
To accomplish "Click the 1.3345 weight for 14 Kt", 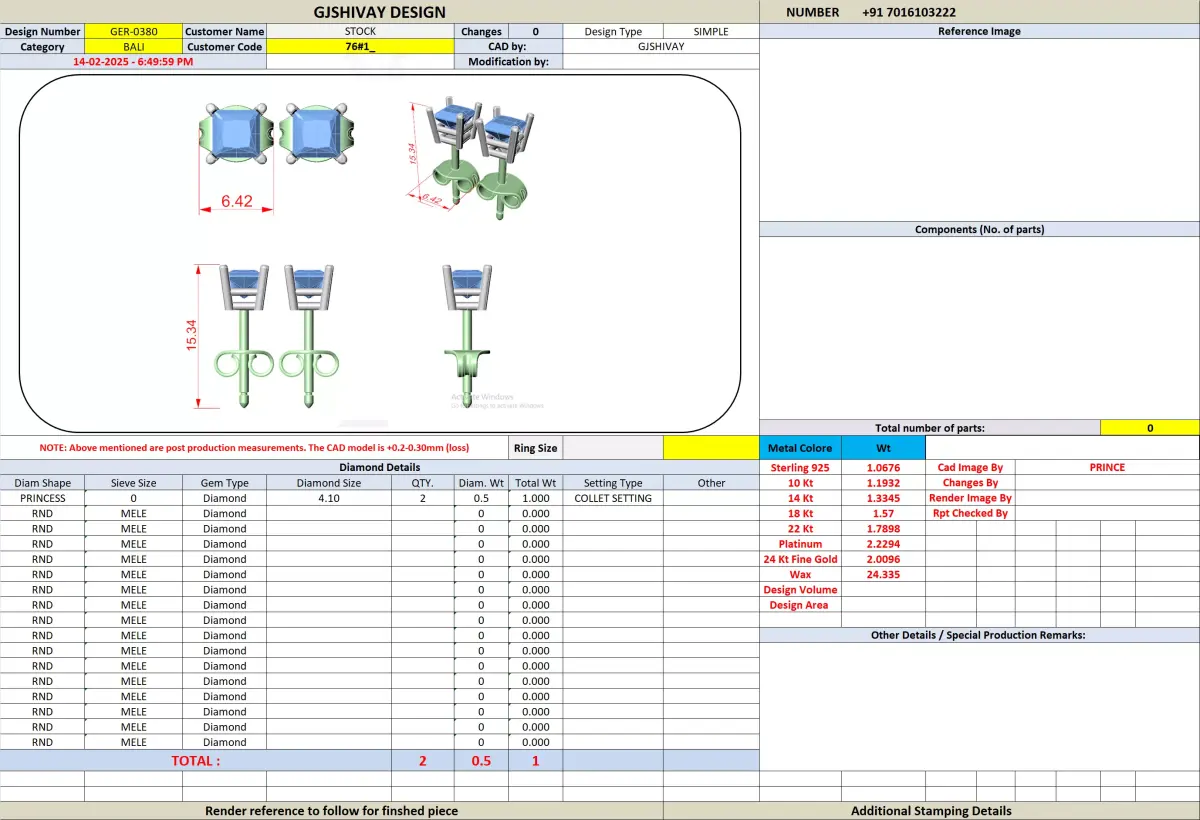I will pyautogui.click(x=883, y=498).
